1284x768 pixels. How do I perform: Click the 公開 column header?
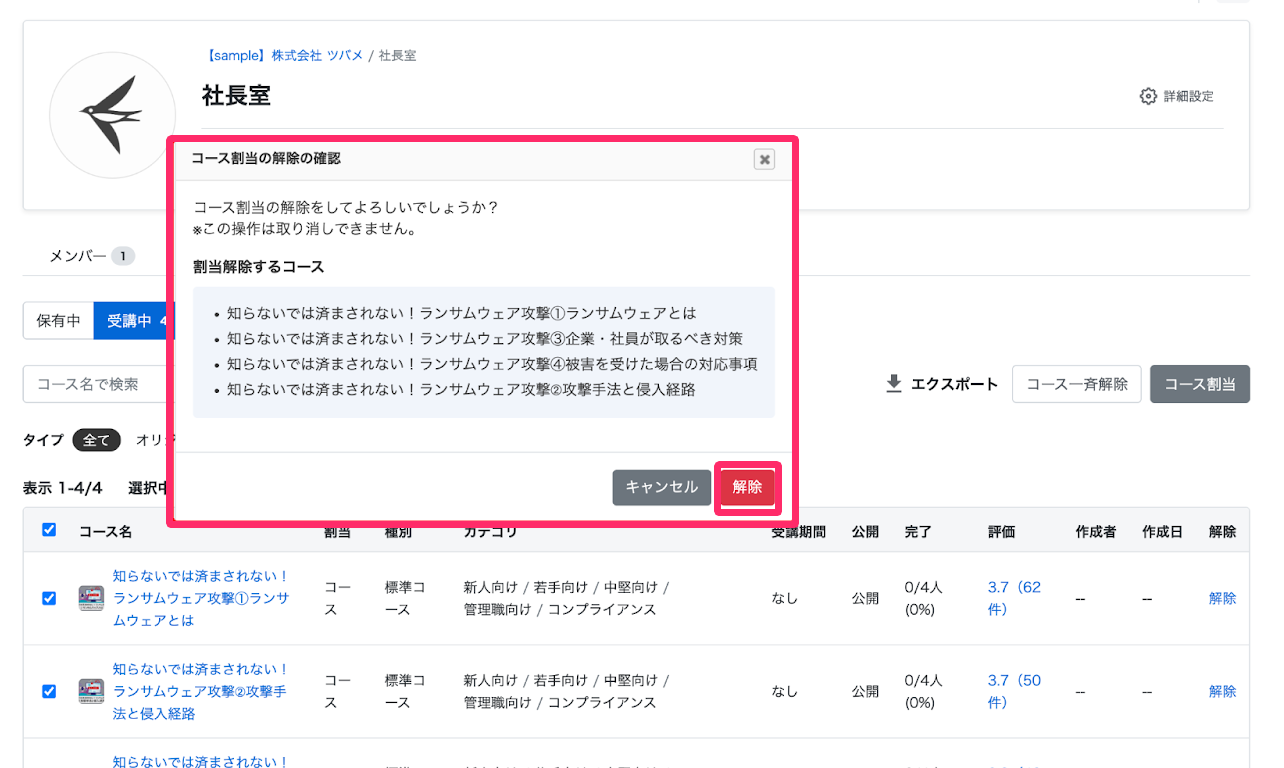pos(865,532)
